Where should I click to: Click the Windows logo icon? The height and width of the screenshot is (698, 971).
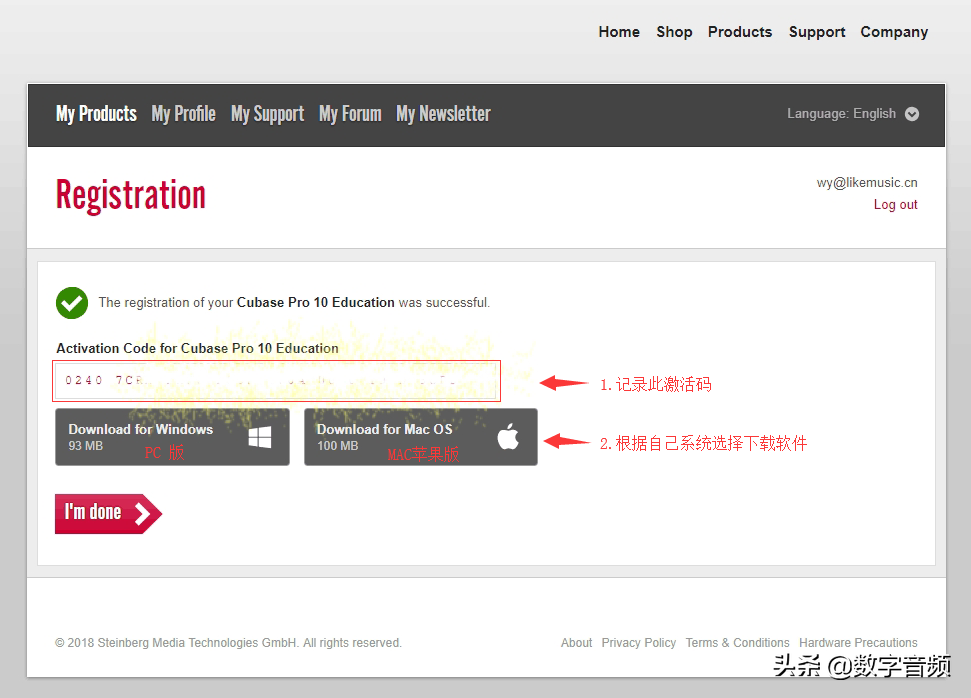[x=260, y=437]
